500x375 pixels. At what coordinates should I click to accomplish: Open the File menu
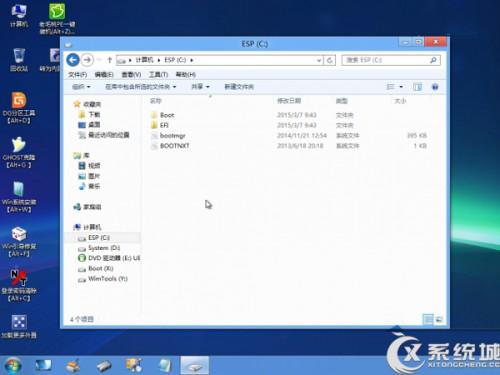(77, 75)
